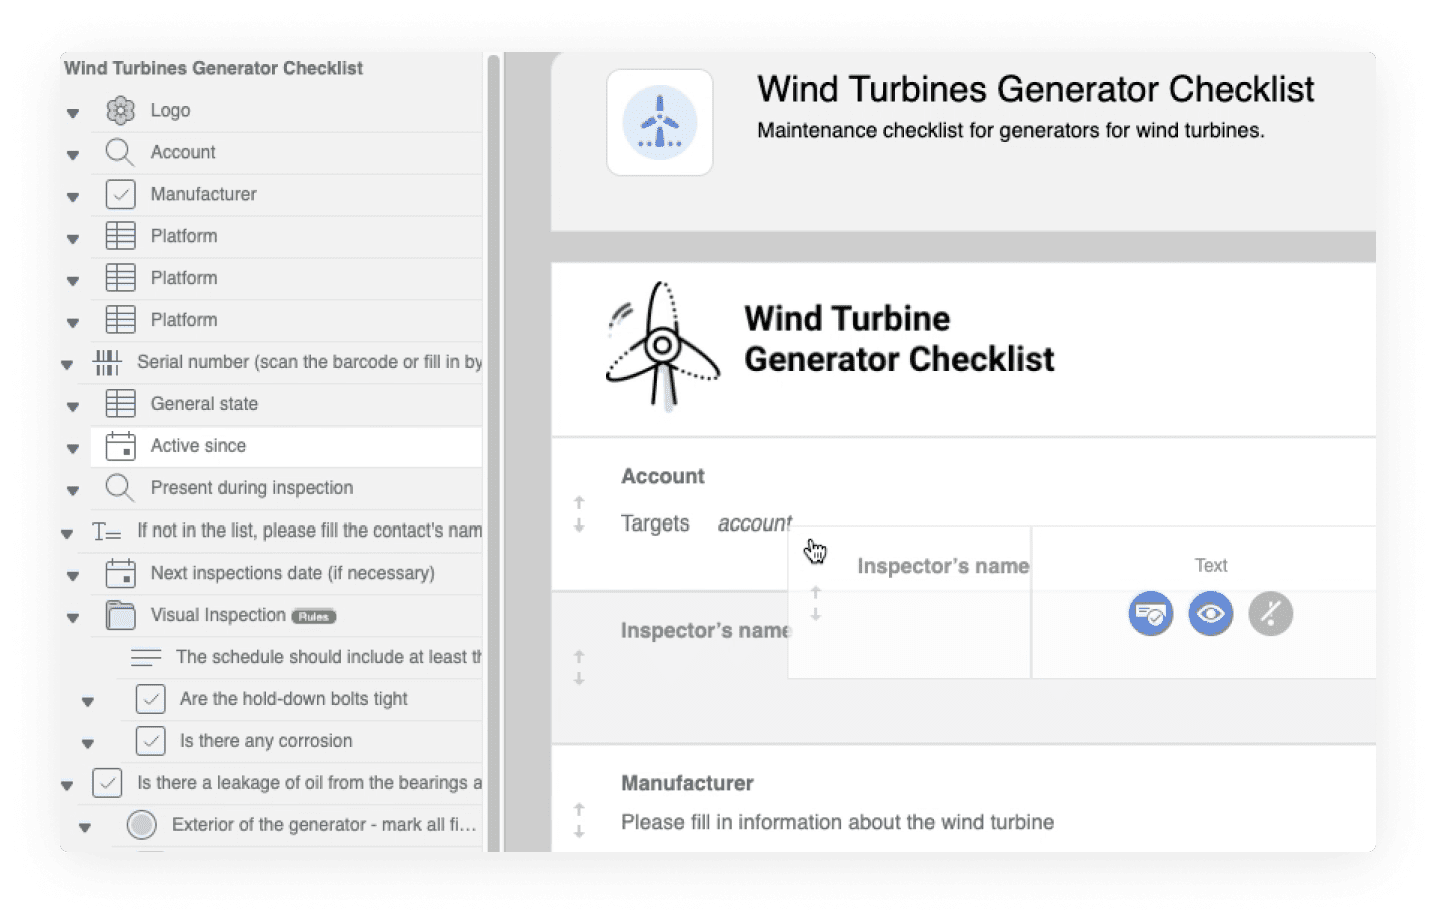Viewport: 1436px width, 920px height.
Task: Click the reorder arrows beside the Manufacturer section
Action: coord(579,820)
